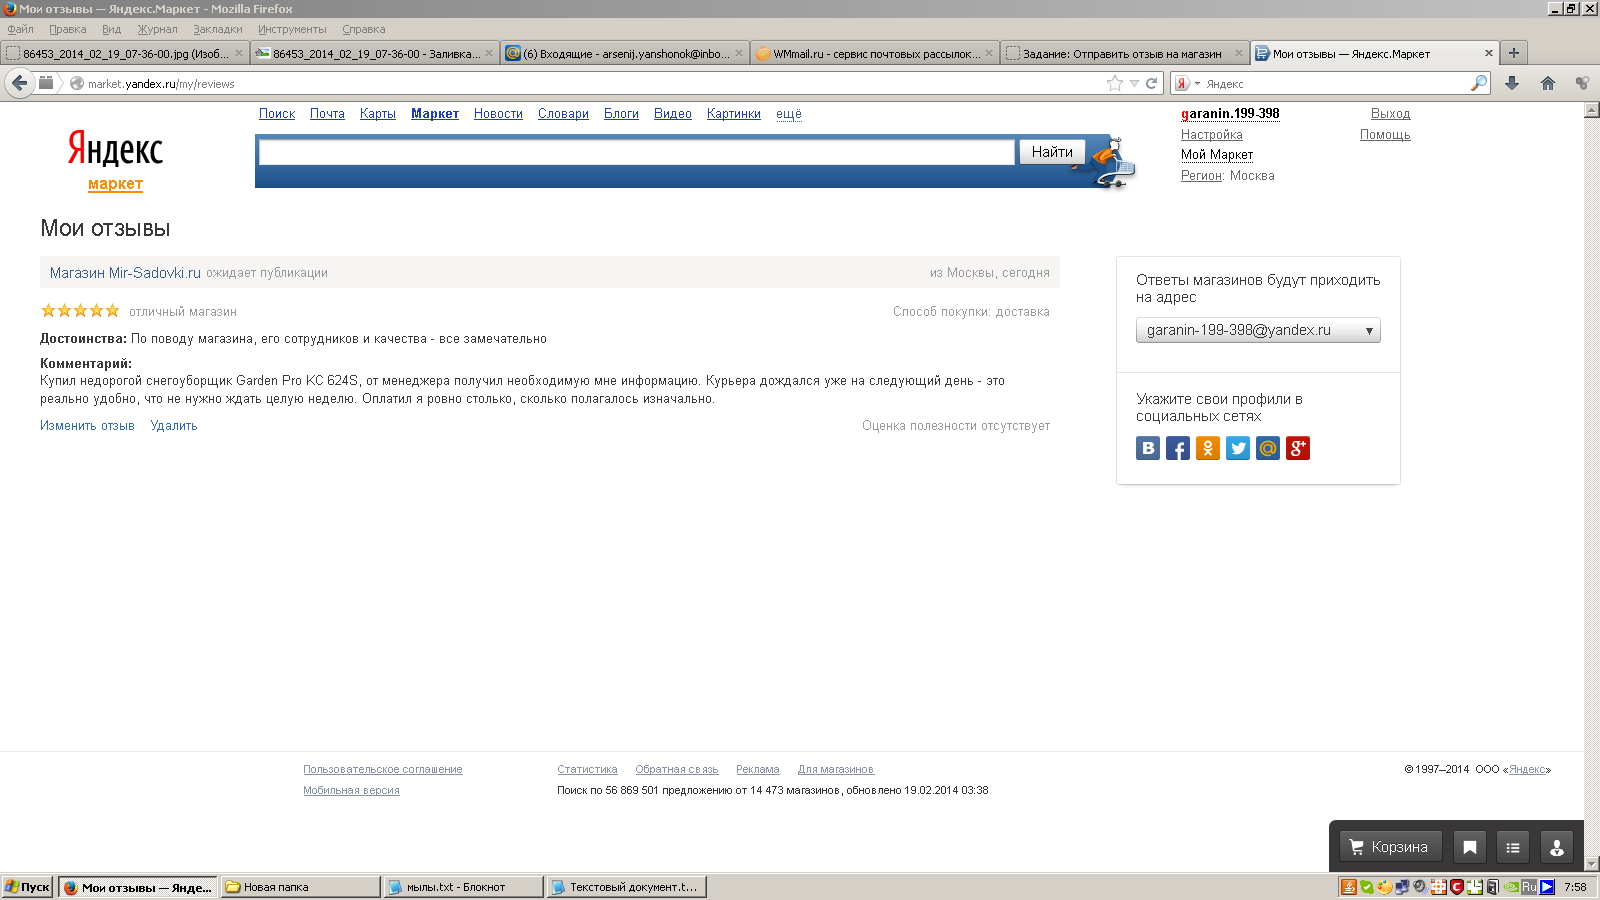
Task: Click the Картинки service link
Action: (734, 114)
